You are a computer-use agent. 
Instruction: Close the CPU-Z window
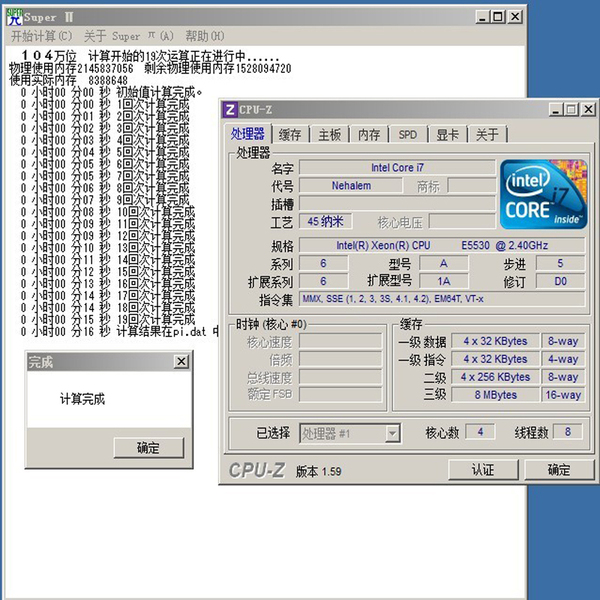[x=588, y=110]
